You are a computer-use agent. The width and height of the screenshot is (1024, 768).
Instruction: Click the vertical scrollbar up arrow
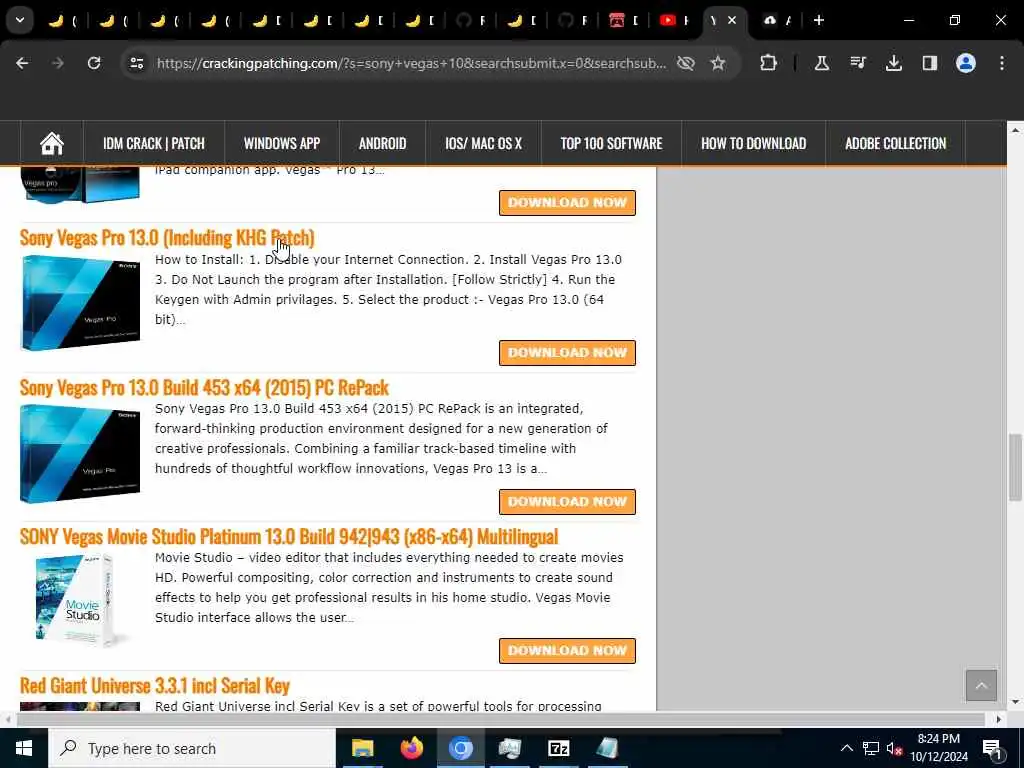click(x=1015, y=130)
